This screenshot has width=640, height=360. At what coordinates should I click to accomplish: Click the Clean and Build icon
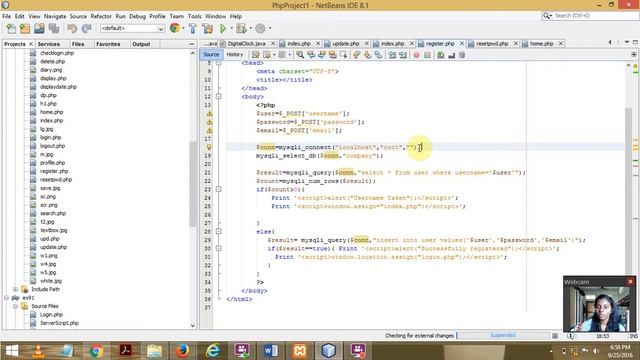tap(207, 28)
